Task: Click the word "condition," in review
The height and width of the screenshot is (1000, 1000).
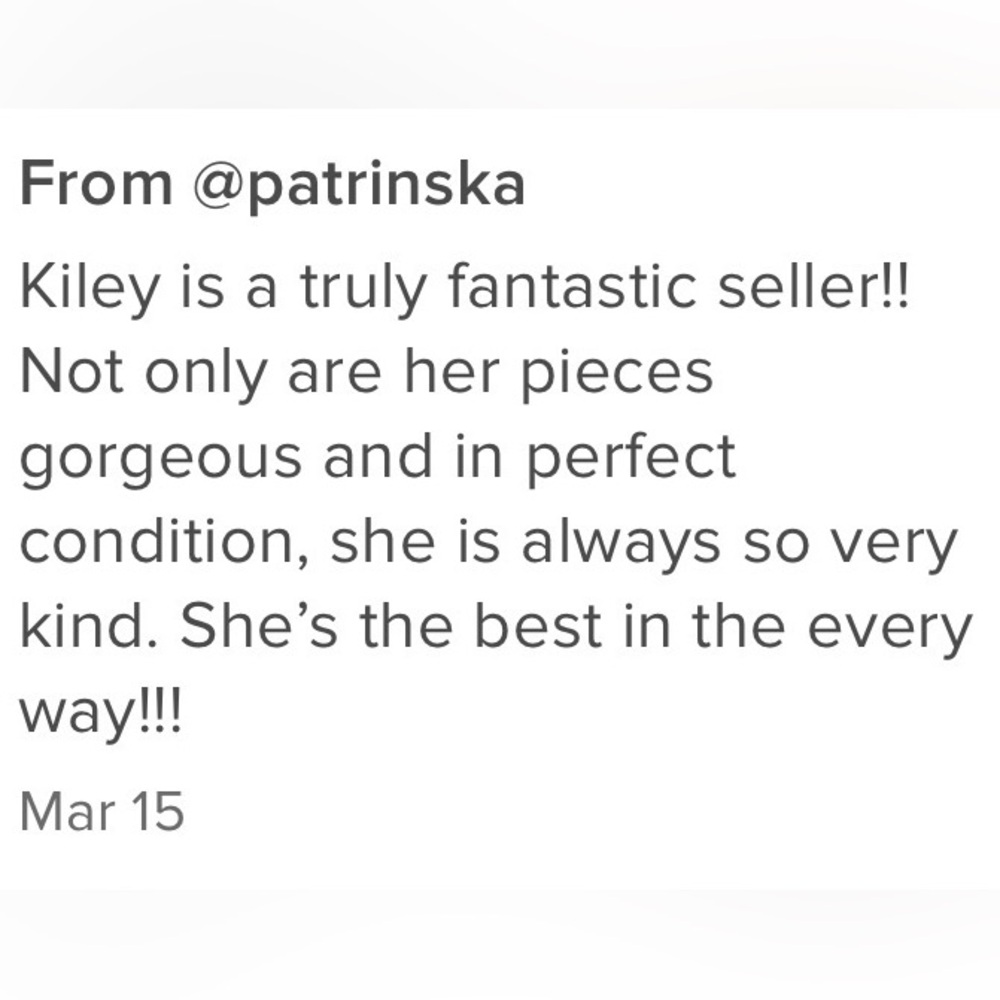Action: tap(161, 543)
